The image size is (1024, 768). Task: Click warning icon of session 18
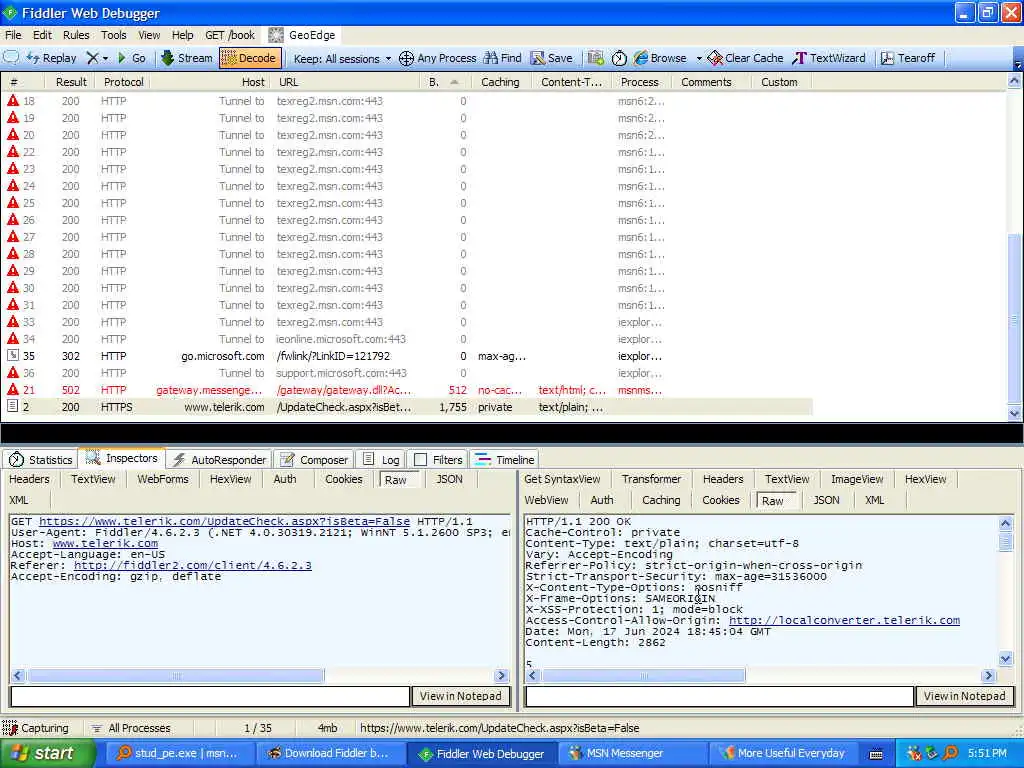pyautogui.click(x=12, y=101)
